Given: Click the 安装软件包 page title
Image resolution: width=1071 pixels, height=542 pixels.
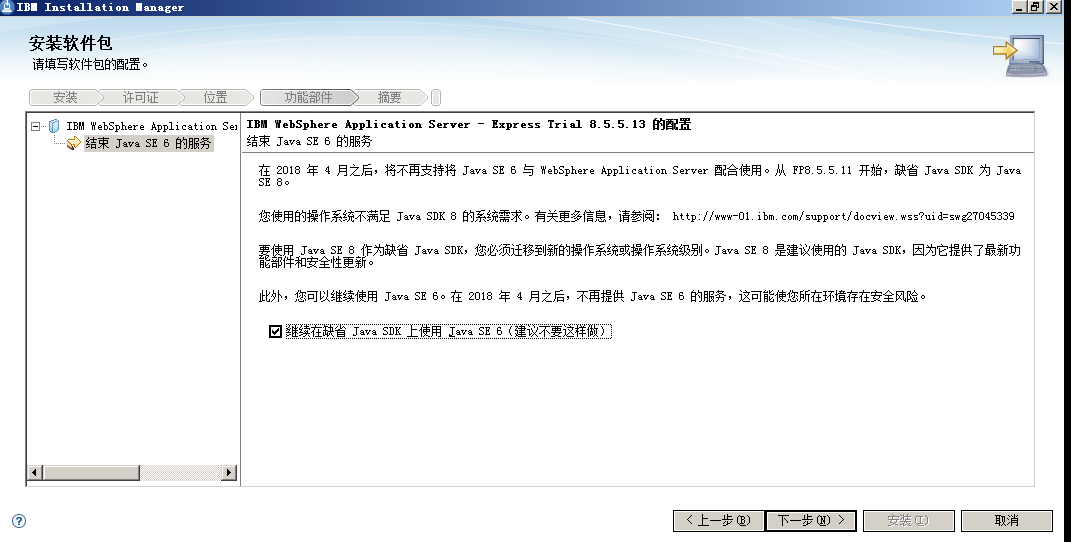Looking at the screenshot, I should (x=70, y=44).
